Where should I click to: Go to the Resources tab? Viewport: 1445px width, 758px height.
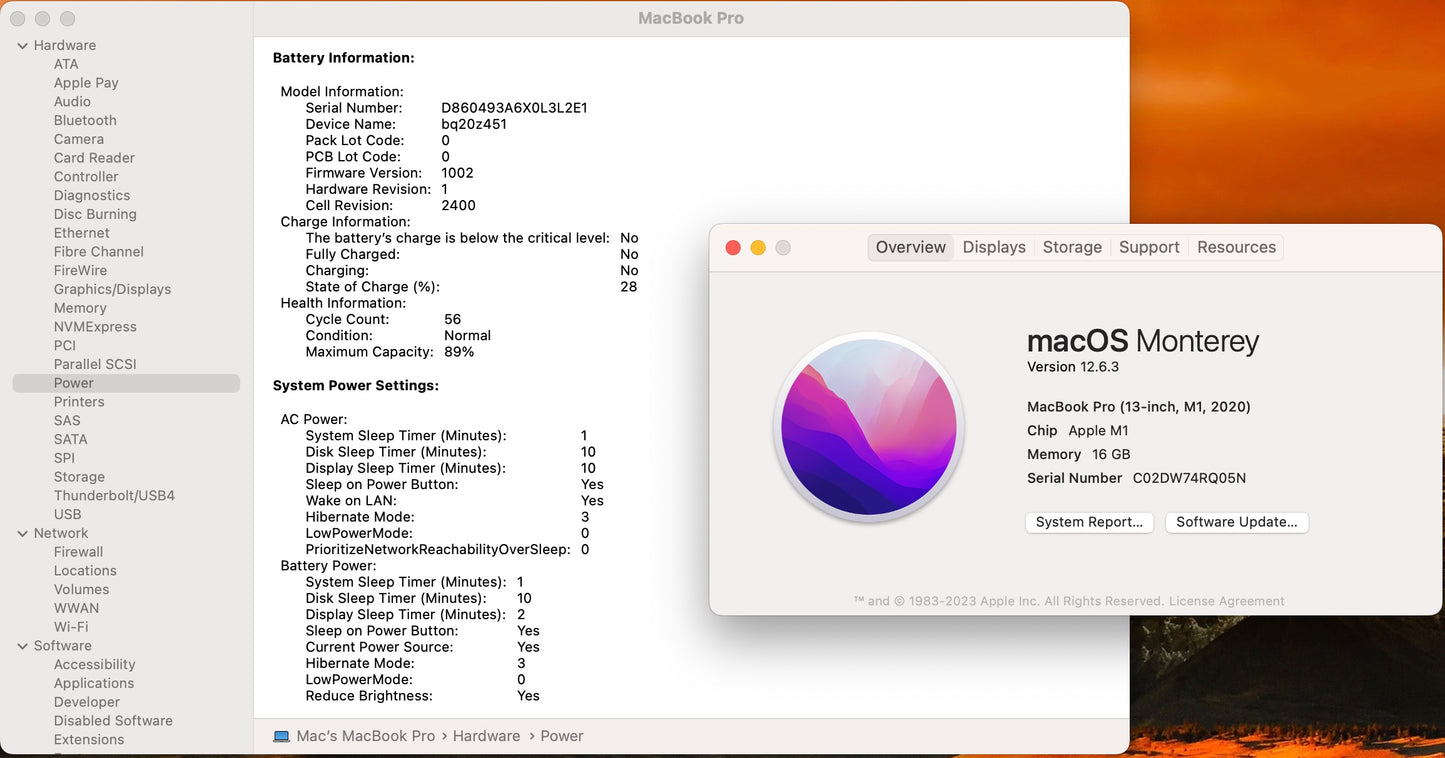[1236, 247]
